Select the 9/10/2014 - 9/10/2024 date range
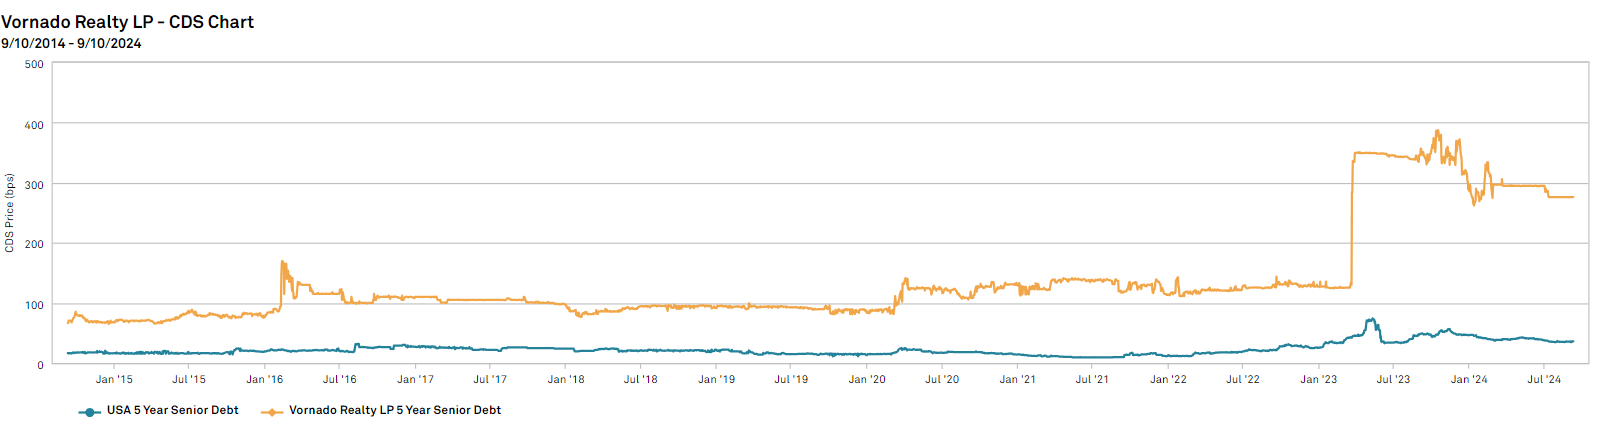 pos(71,43)
